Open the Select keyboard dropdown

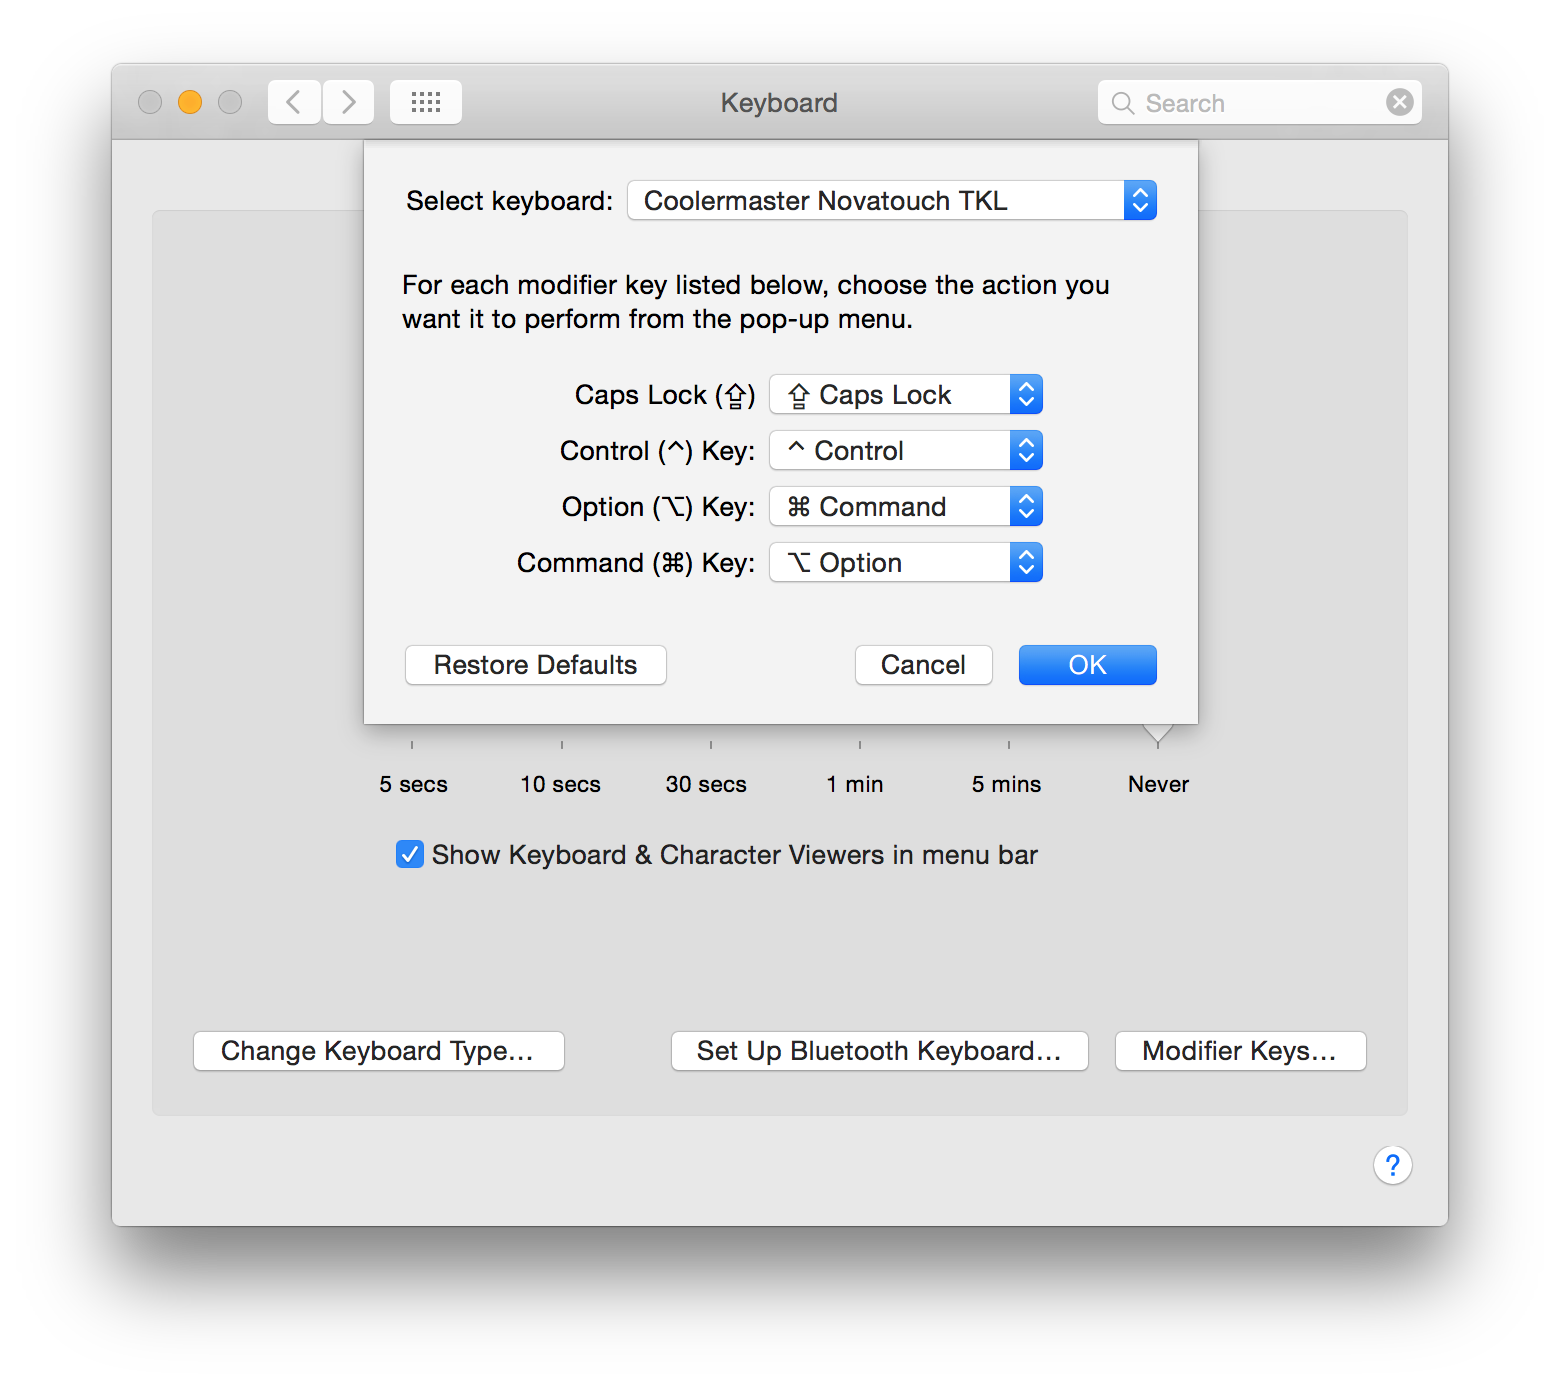coord(891,200)
